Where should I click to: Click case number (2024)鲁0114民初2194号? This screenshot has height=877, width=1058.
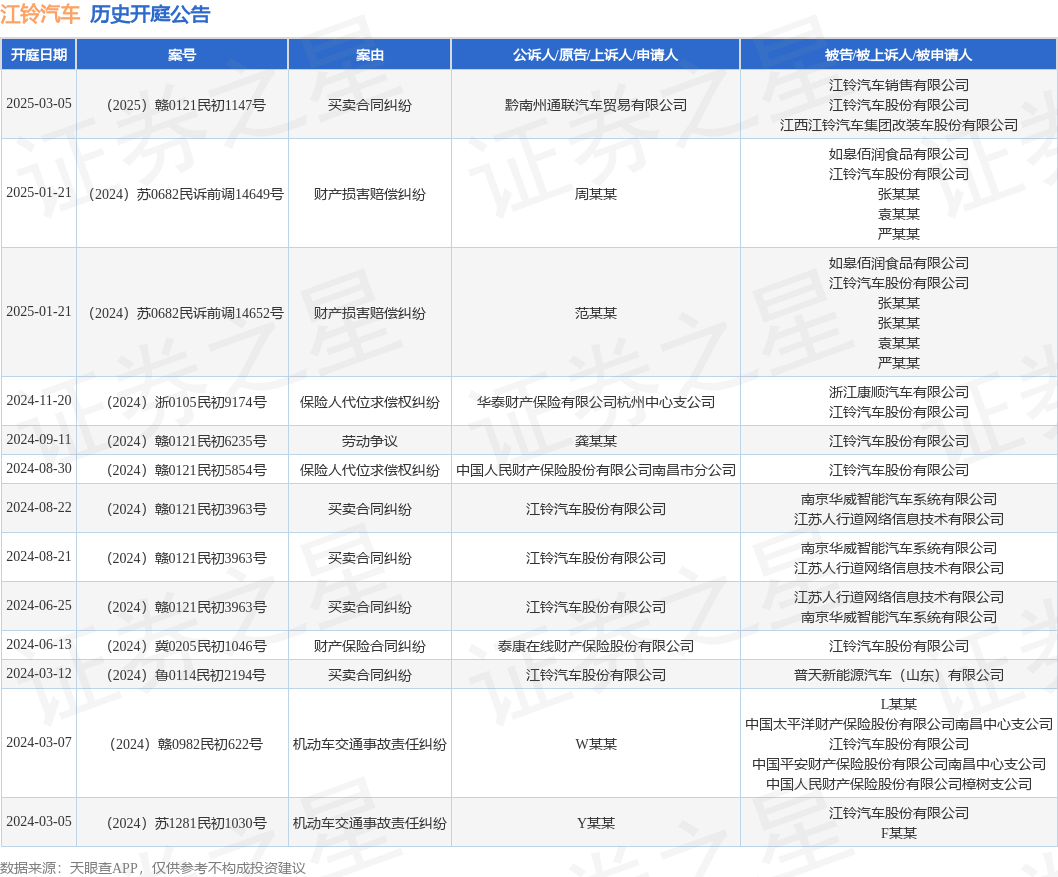182,675
